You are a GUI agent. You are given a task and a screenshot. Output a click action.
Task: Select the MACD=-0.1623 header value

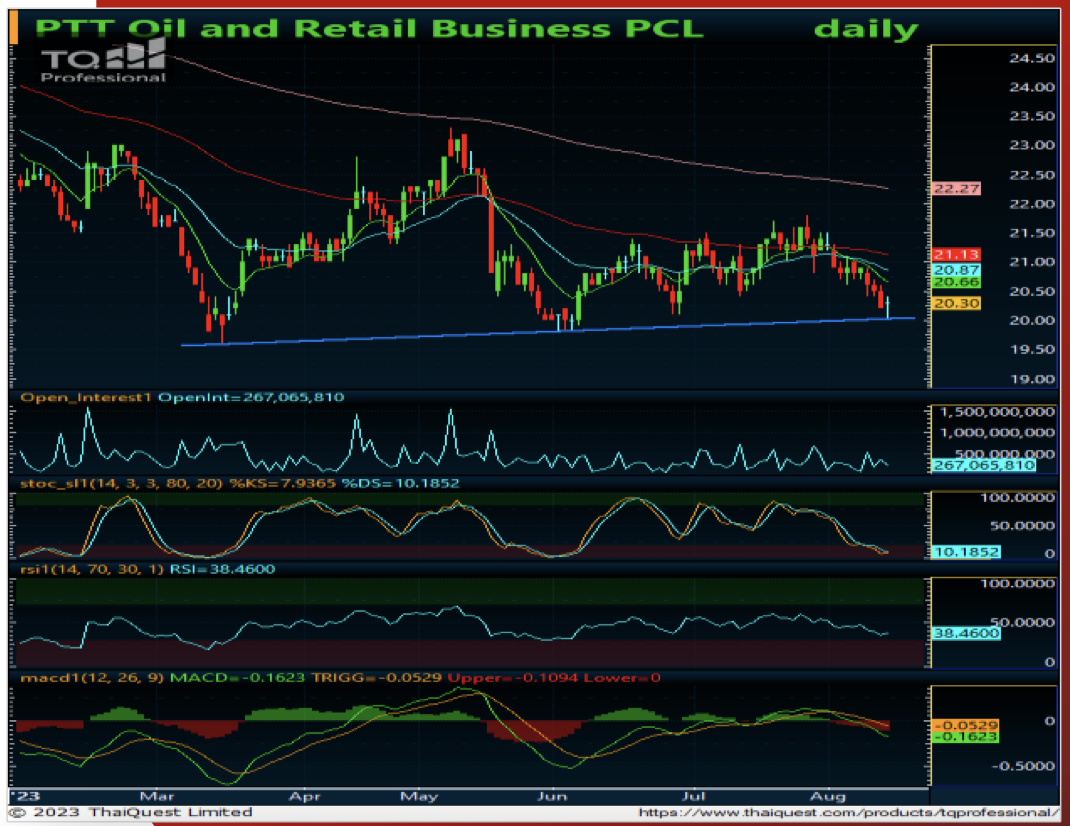(x=237, y=678)
